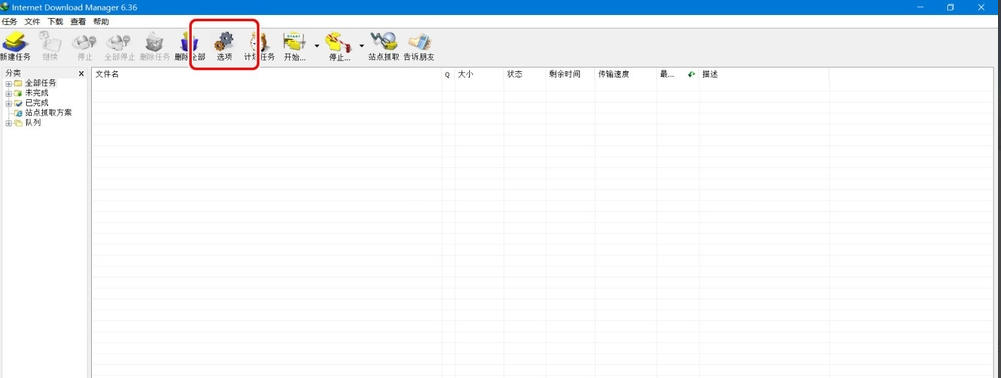
Task: Select 站点抓取方案 in category tree
Action: click(x=49, y=112)
